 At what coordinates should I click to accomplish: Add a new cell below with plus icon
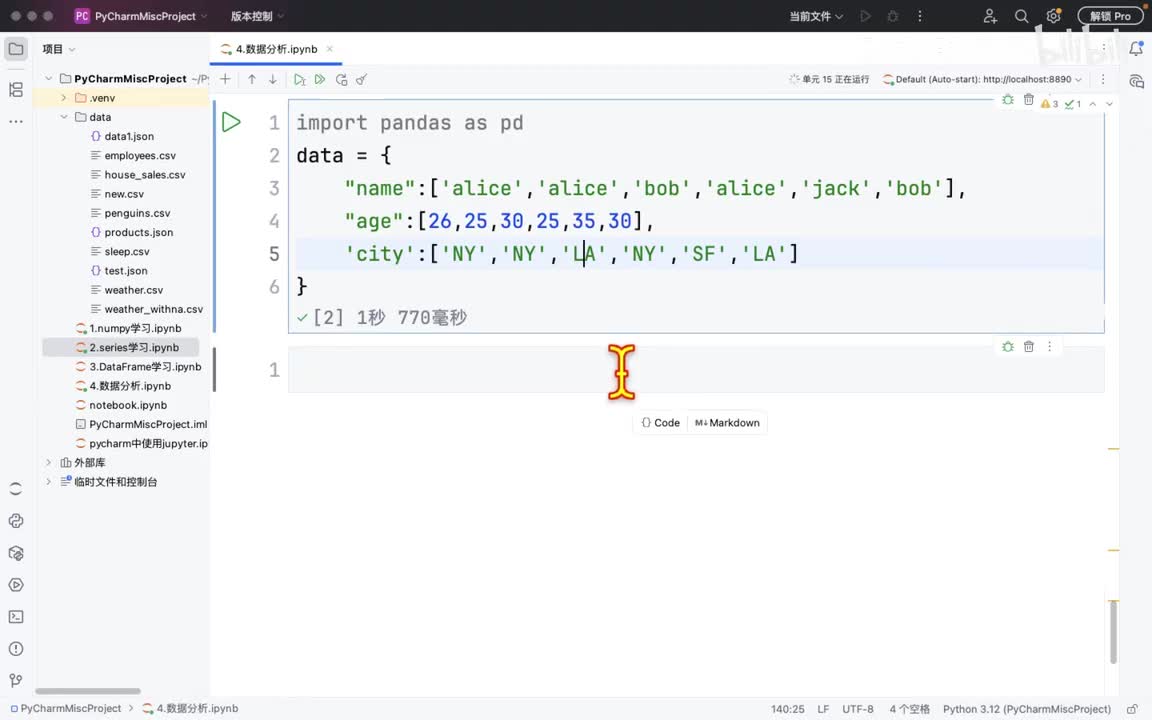[x=226, y=79]
